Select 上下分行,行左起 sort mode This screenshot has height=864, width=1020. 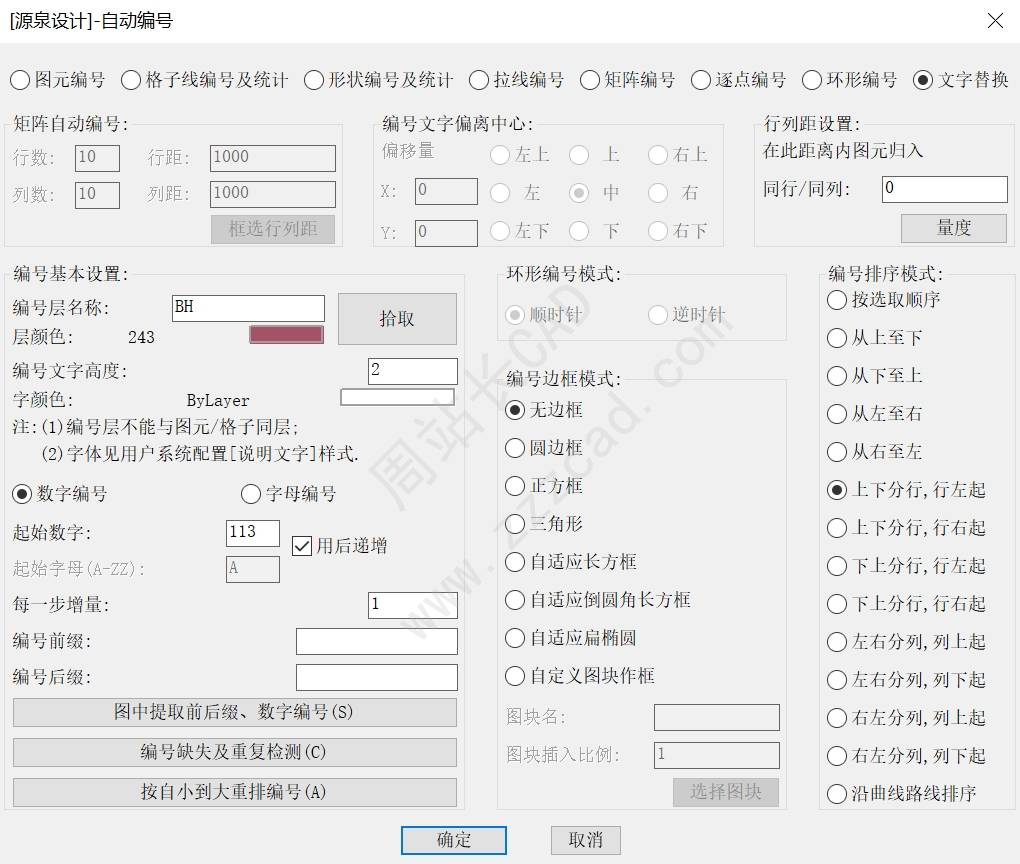point(906,490)
